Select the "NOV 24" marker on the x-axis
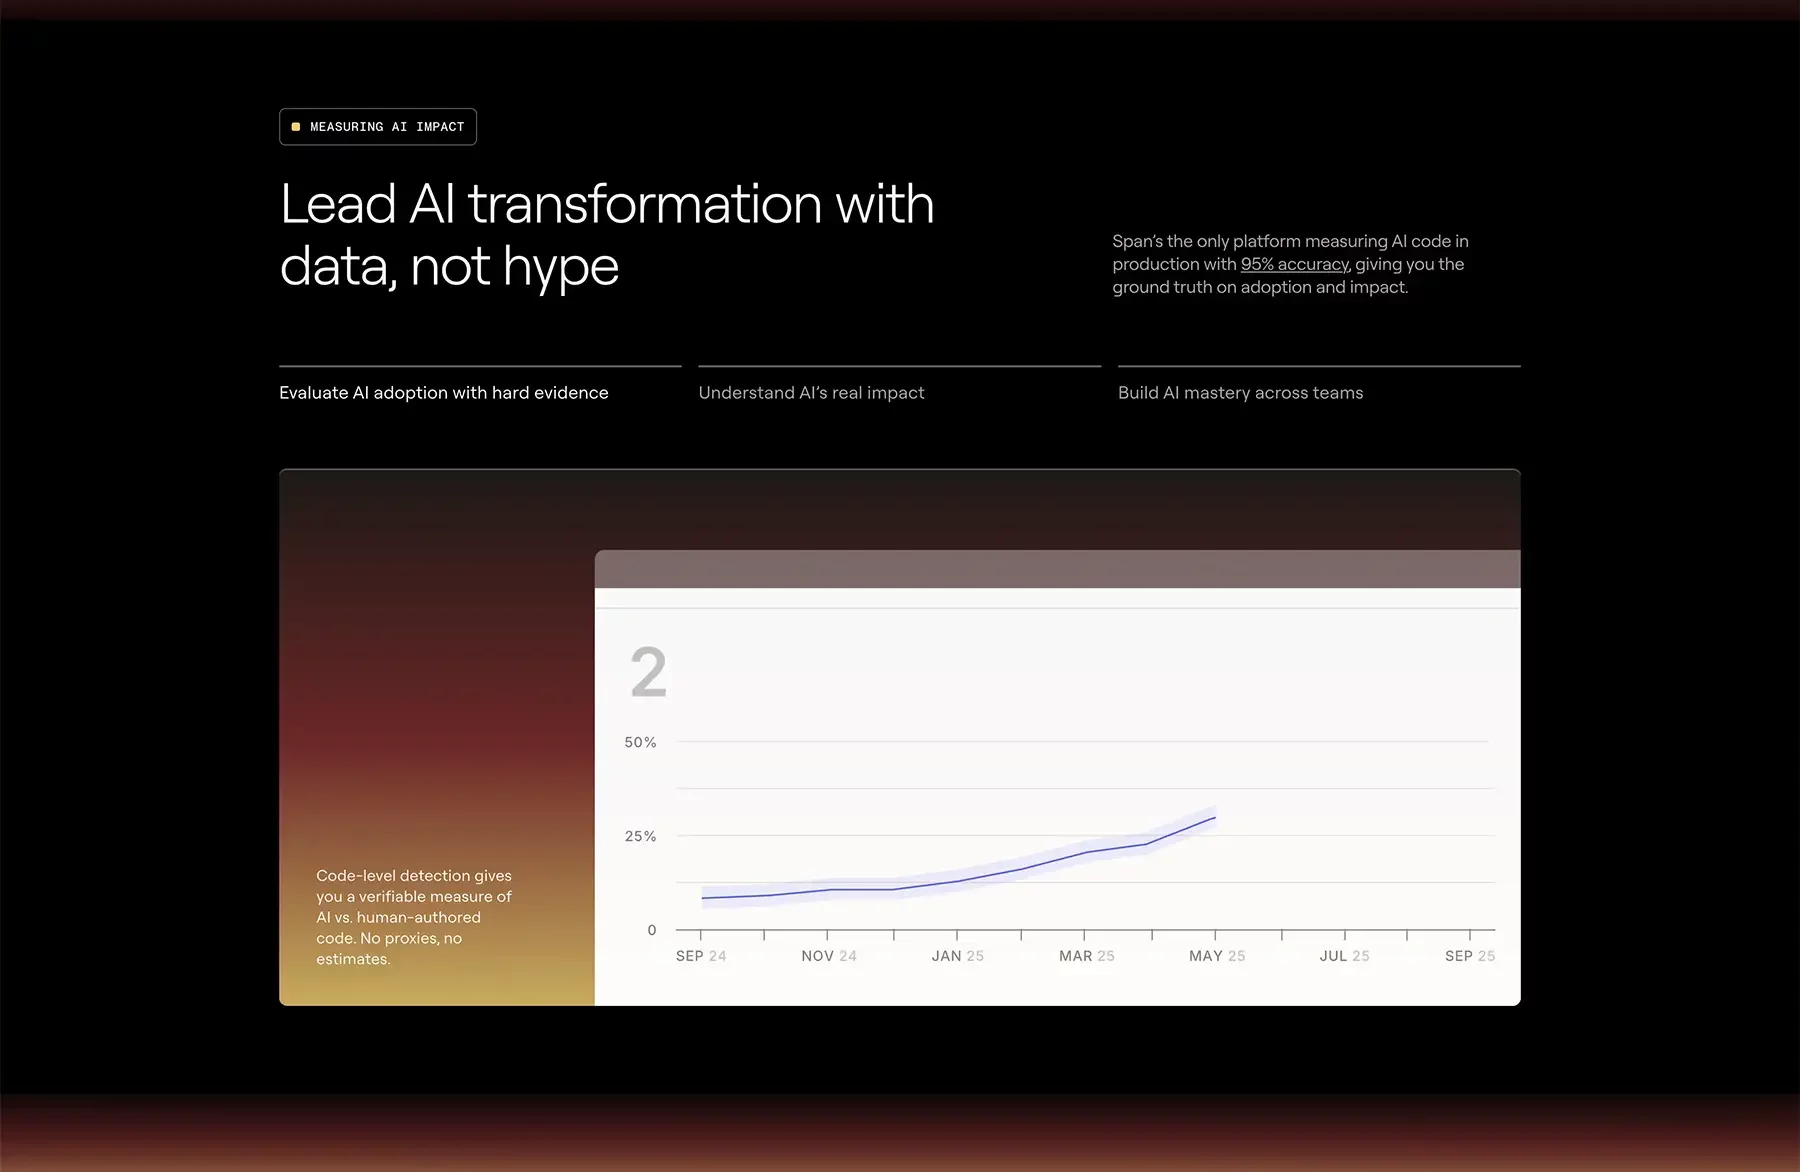This screenshot has width=1800, height=1172. pyautogui.click(x=829, y=956)
